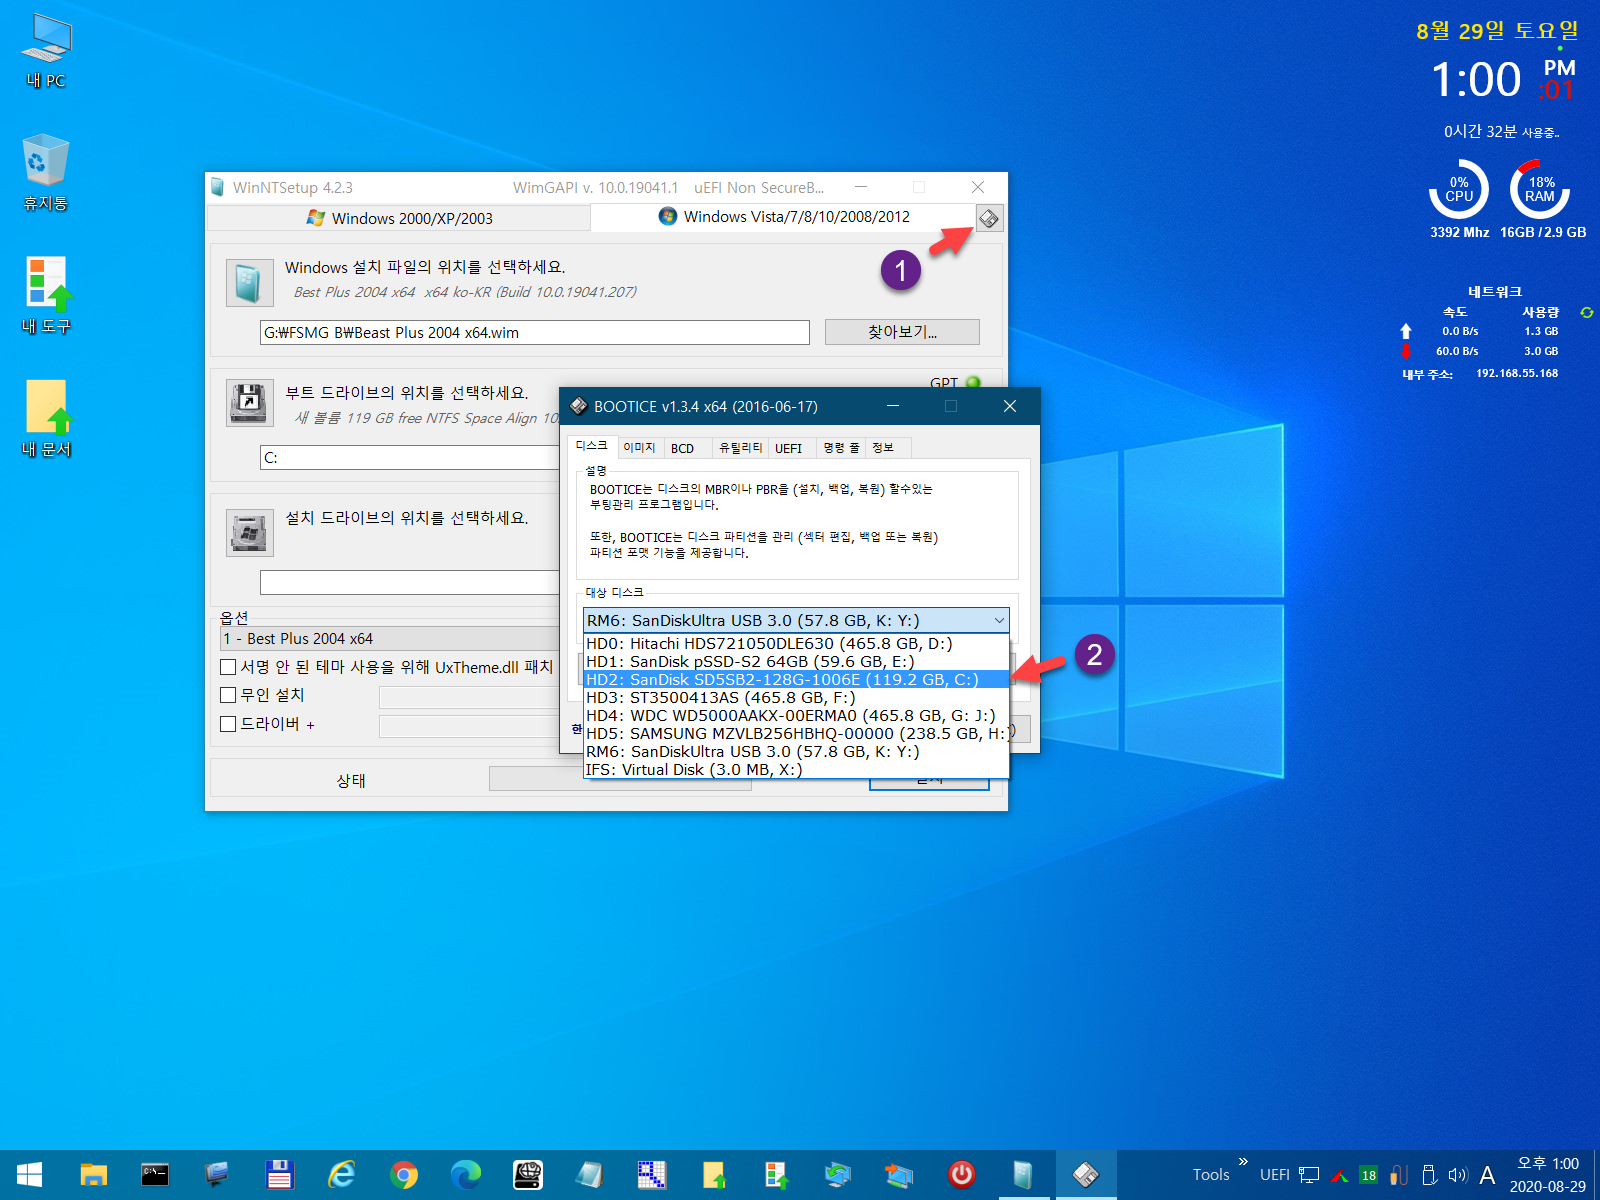This screenshot has width=1600, height=1200.
Task: Switch to Windows 2000/XP/2003 tab
Action: 399,218
